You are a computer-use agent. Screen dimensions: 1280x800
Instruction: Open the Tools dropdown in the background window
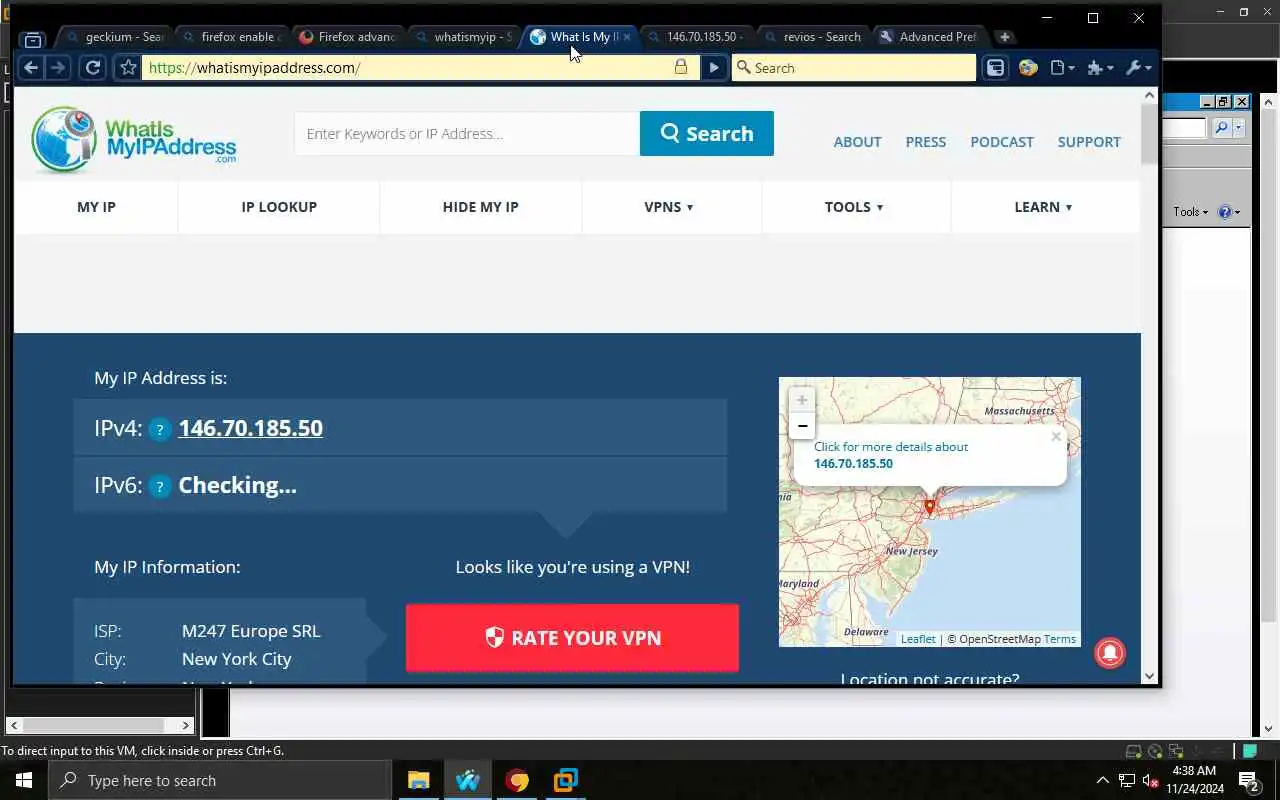1190,212
